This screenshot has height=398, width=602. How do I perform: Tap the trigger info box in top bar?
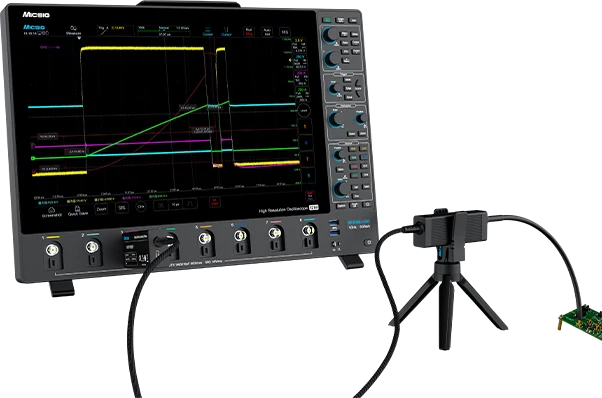click(x=115, y=30)
